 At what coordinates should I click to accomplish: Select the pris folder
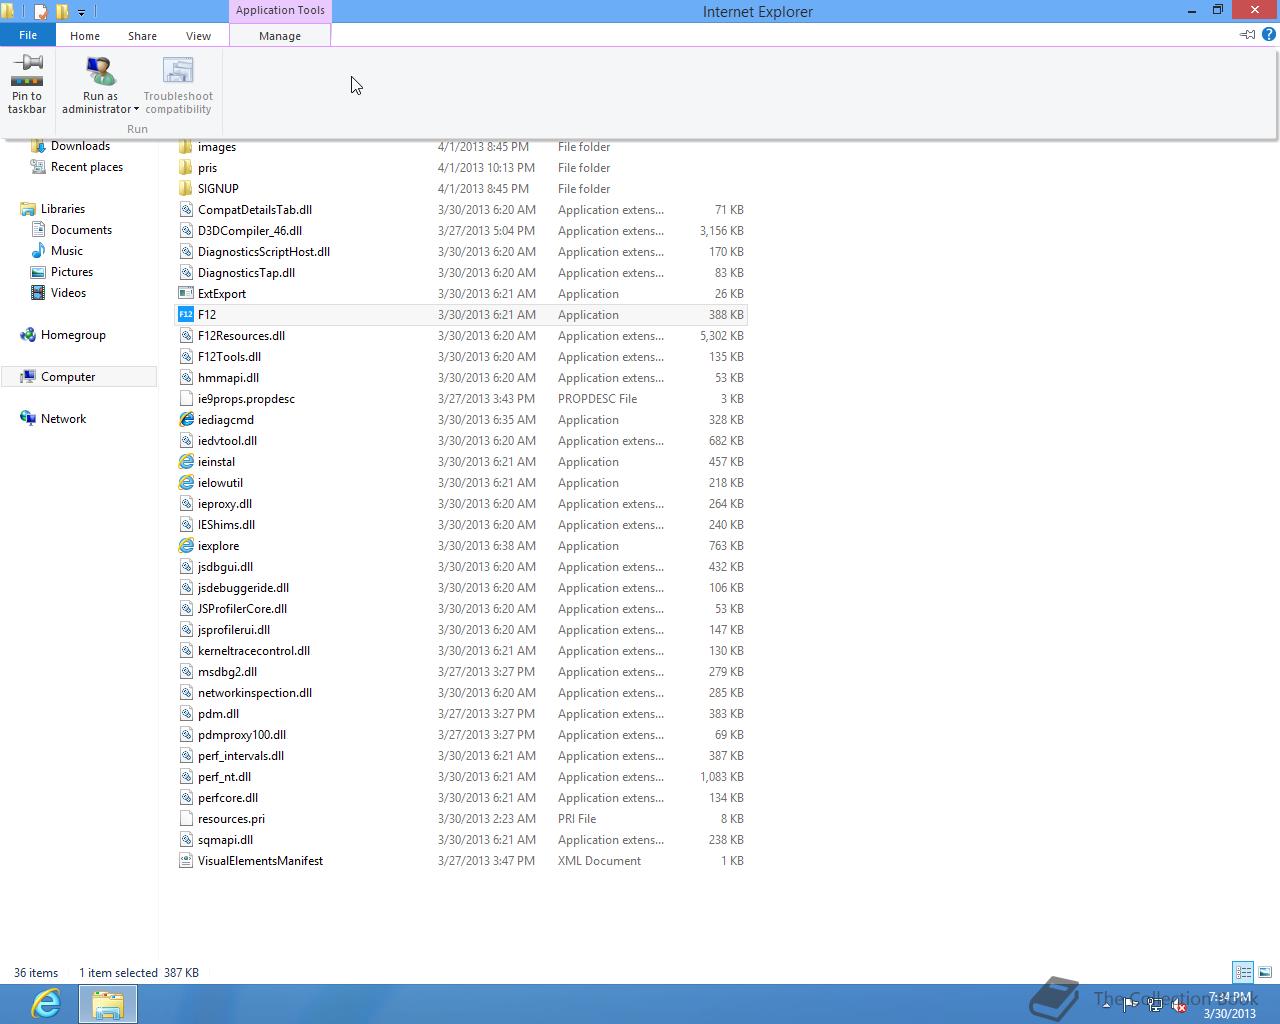207,168
